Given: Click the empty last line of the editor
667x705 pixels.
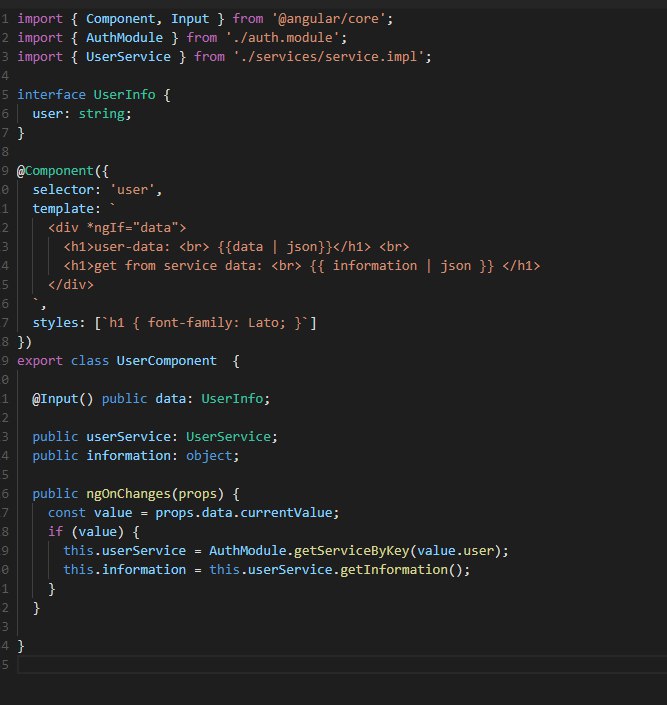Looking at the screenshot, I should (x=342, y=665).
